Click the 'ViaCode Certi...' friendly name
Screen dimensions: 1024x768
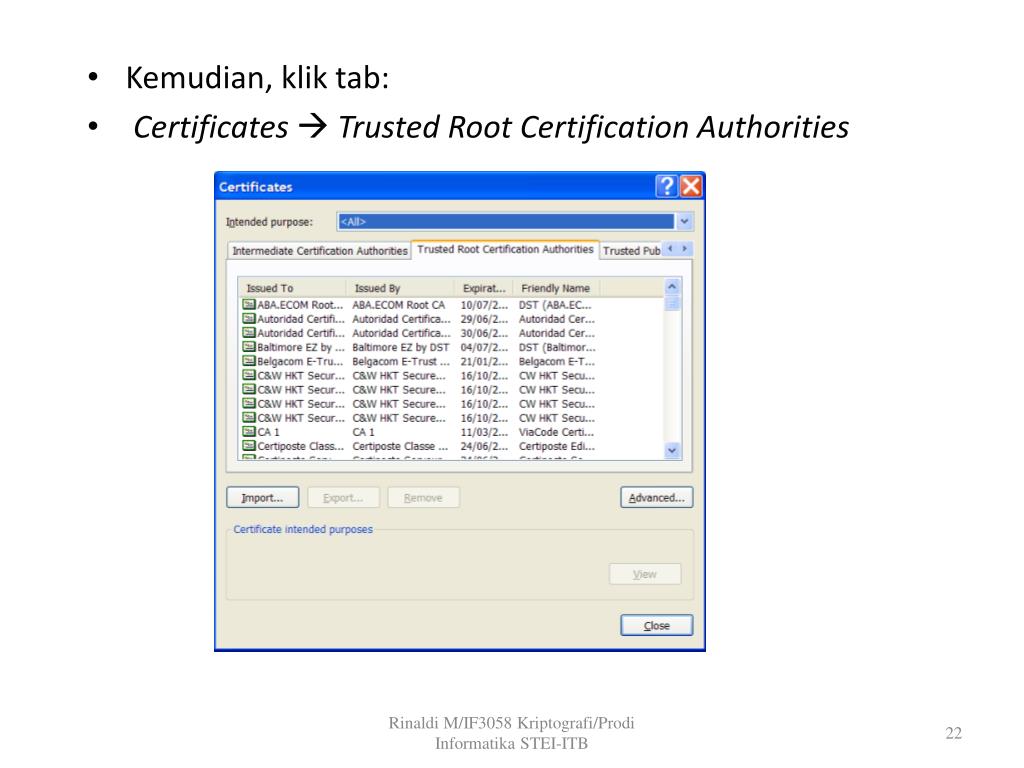click(x=556, y=432)
